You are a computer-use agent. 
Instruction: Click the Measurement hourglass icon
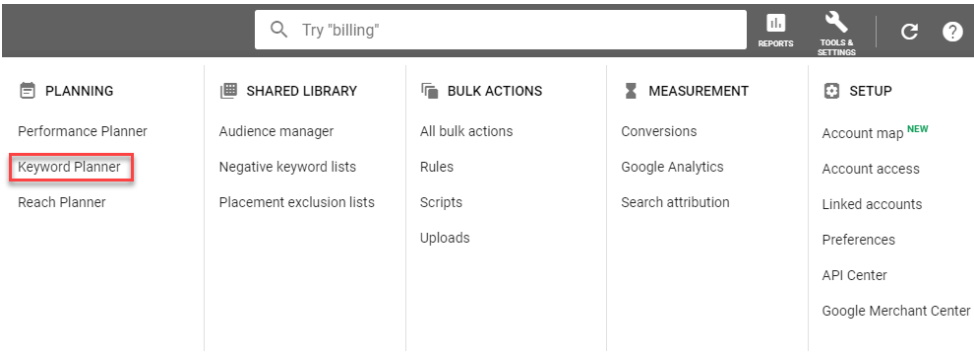(630, 91)
